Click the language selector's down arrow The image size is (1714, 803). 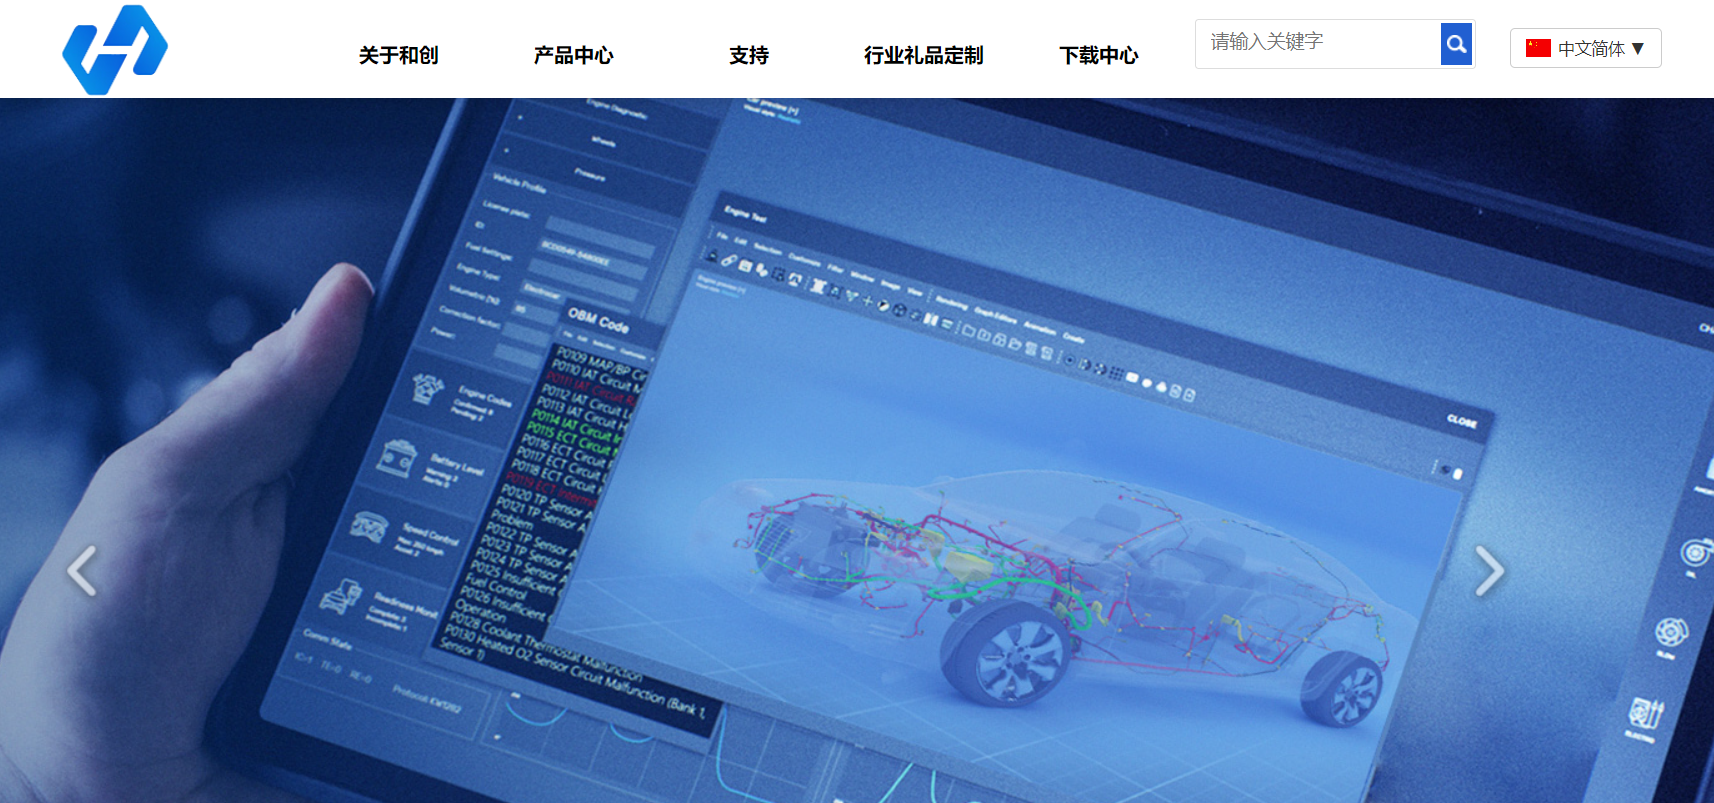[1638, 48]
